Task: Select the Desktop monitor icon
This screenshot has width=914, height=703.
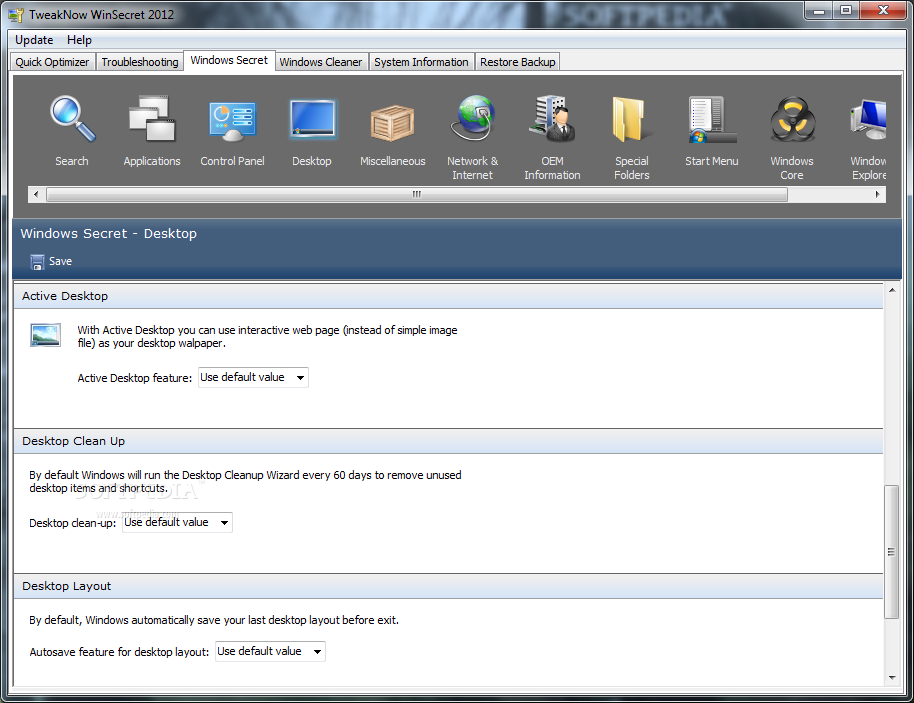Action: tap(312, 119)
